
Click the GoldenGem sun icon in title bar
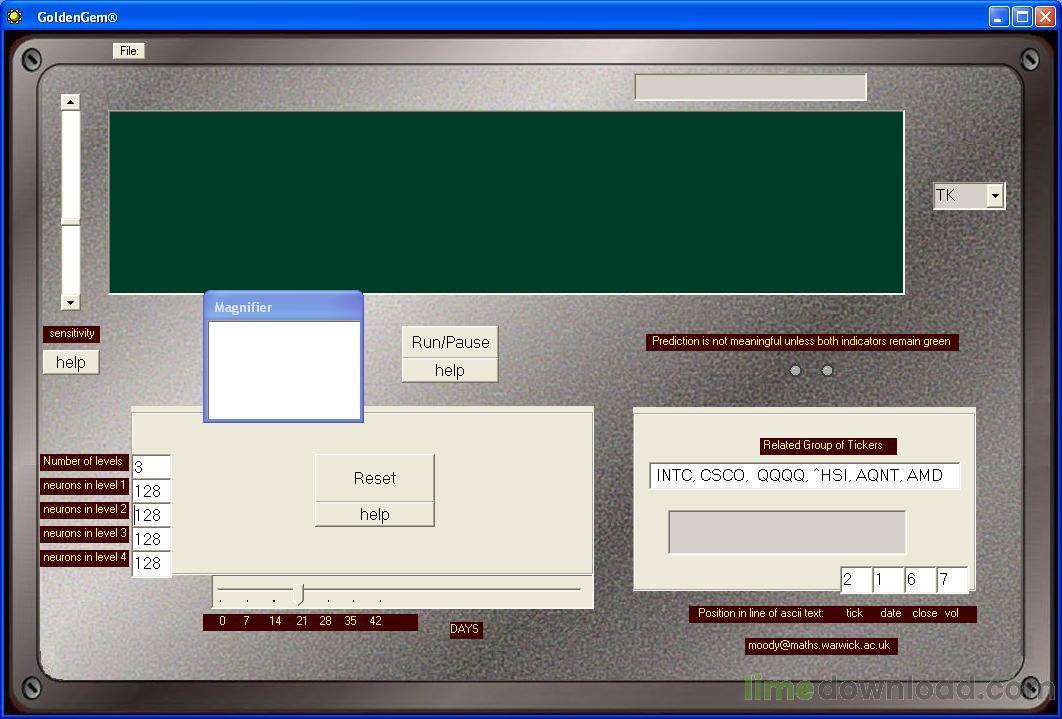[14, 16]
